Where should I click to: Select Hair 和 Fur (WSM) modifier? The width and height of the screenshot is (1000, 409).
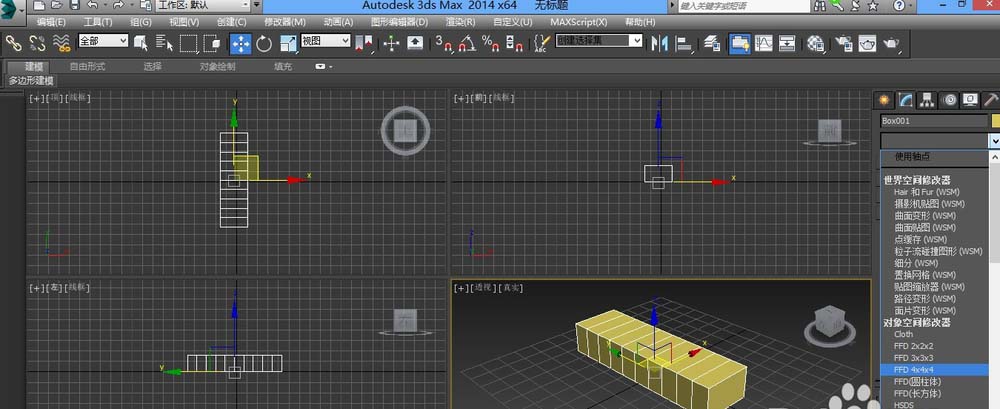pyautogui.click(x=934, y=192)
